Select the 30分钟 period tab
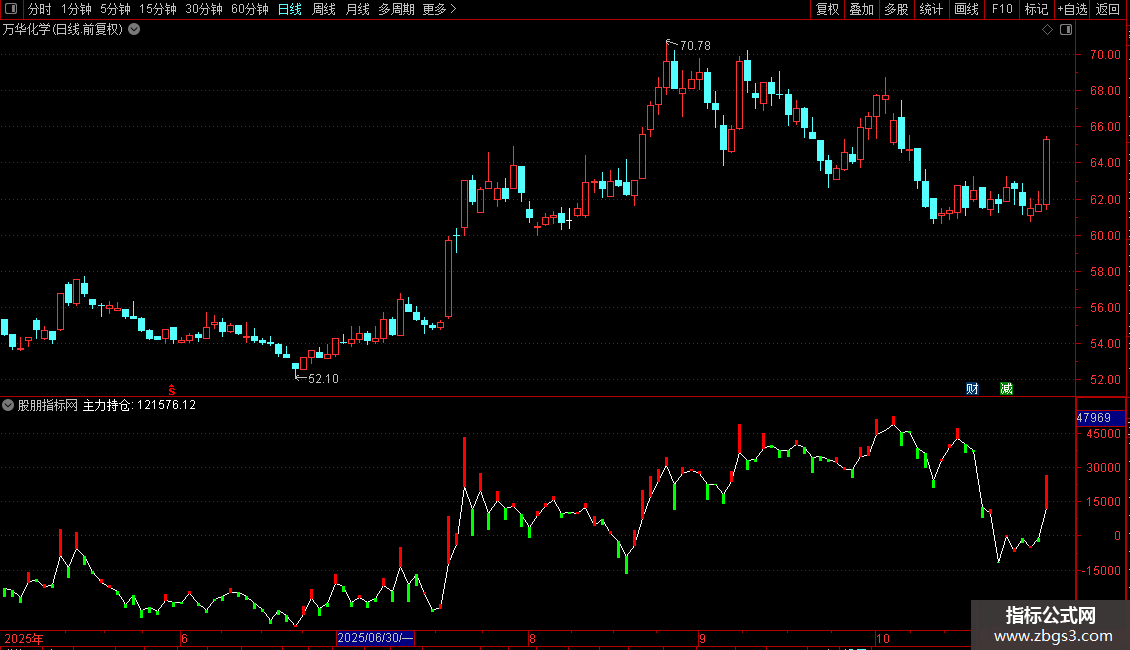 point(203,9)
